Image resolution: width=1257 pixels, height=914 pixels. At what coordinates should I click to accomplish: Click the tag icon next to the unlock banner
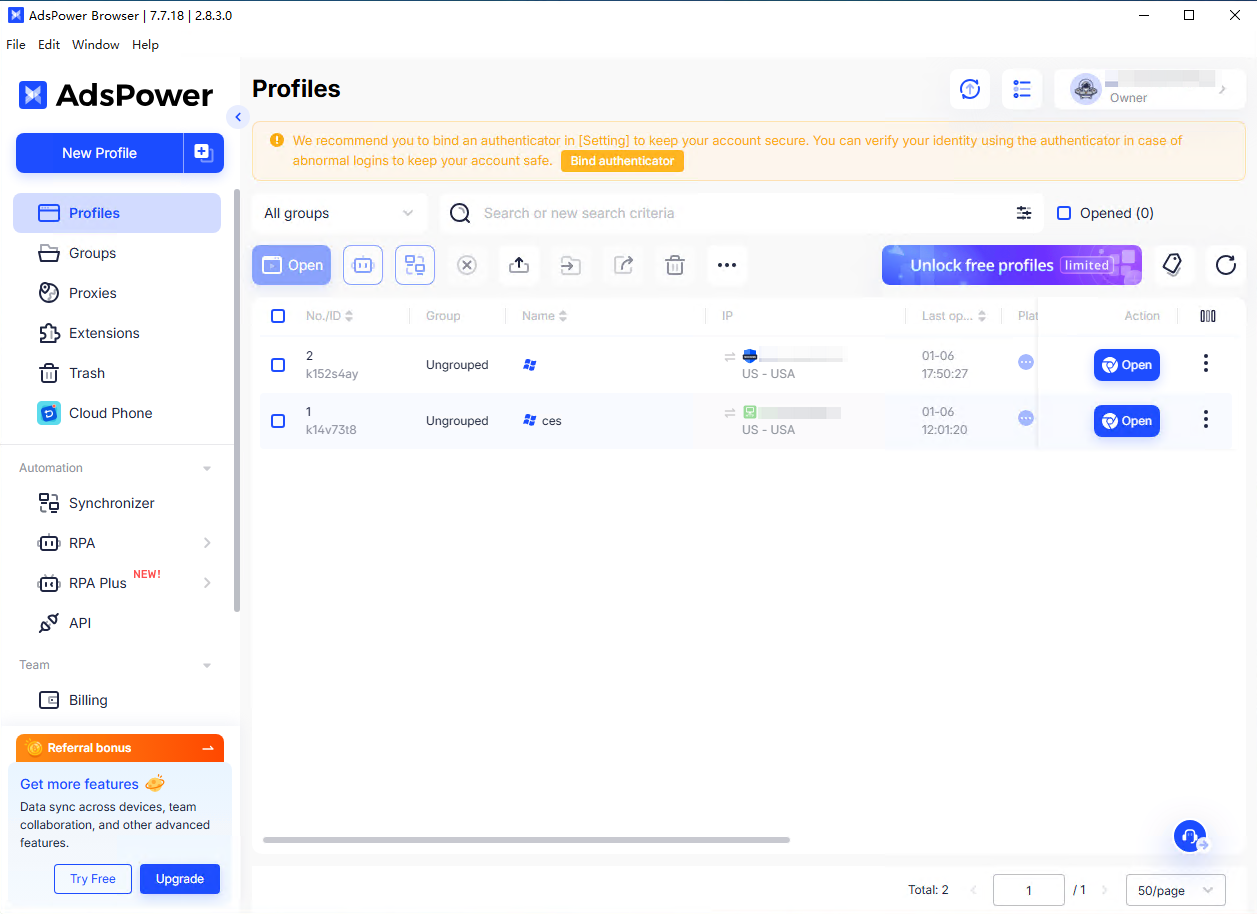coord(1173,265)
